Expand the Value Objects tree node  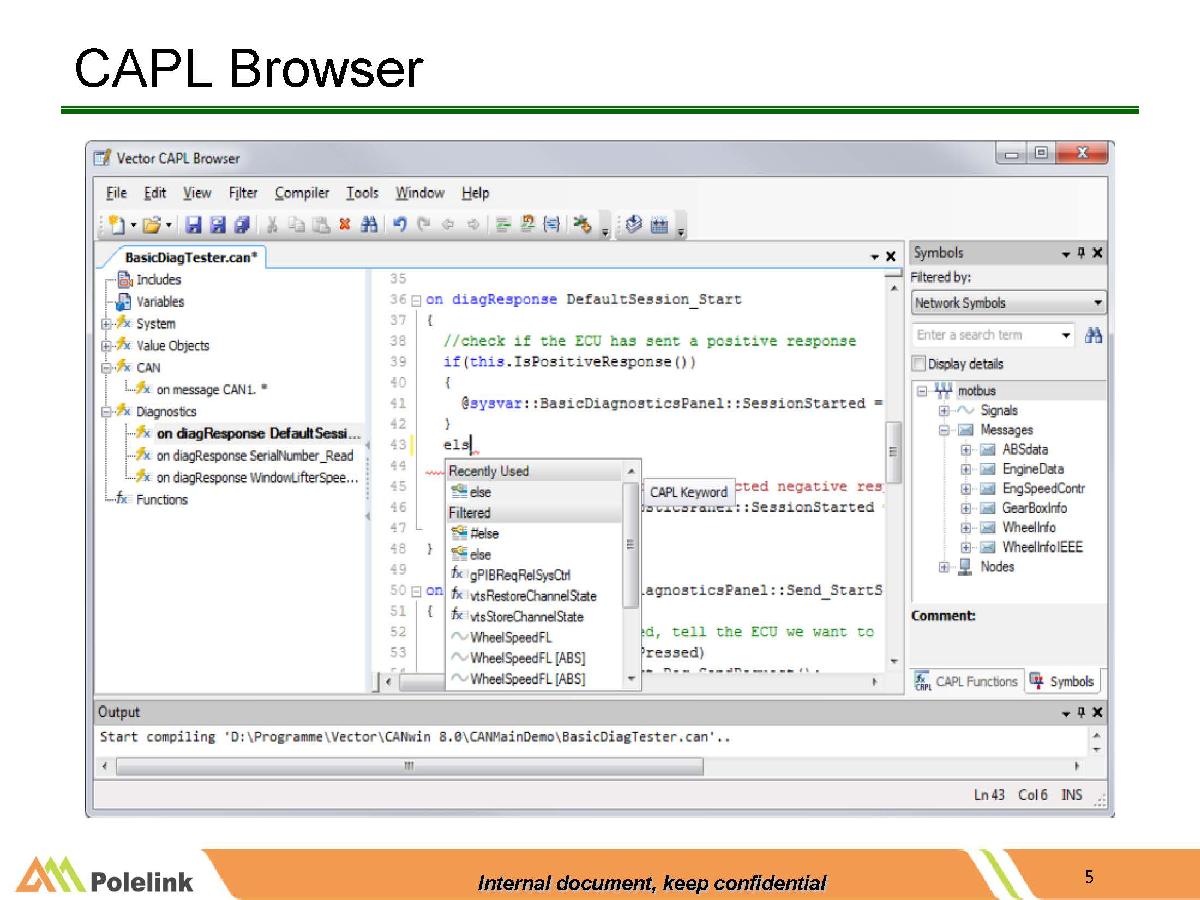[106, 345]
